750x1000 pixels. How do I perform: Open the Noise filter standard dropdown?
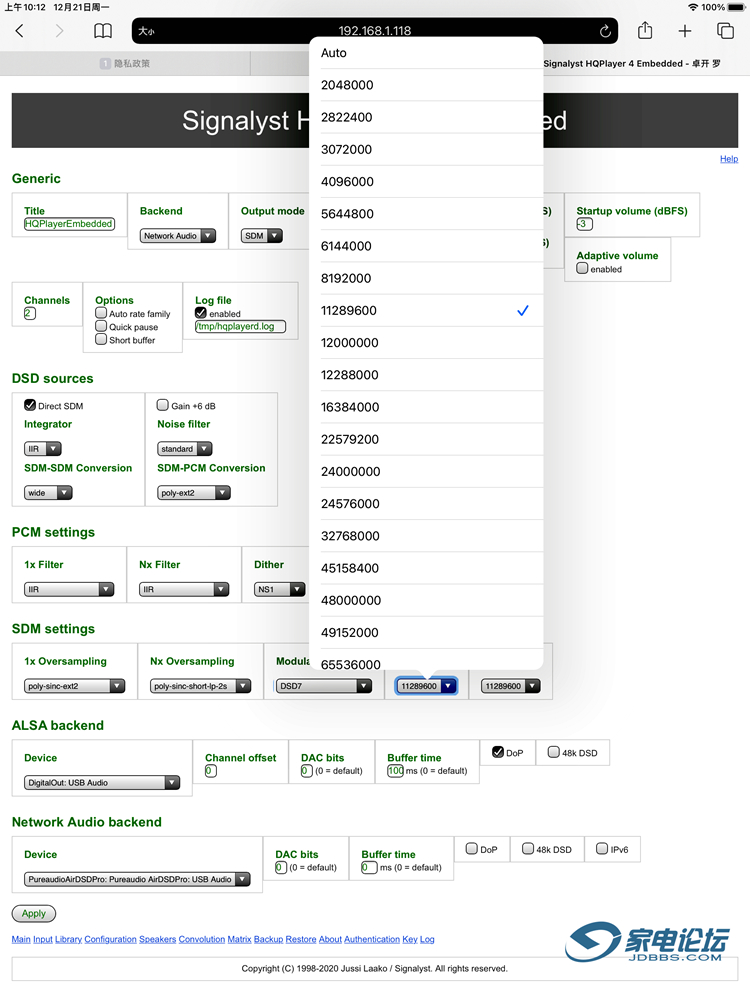click(x=185, y=449)
